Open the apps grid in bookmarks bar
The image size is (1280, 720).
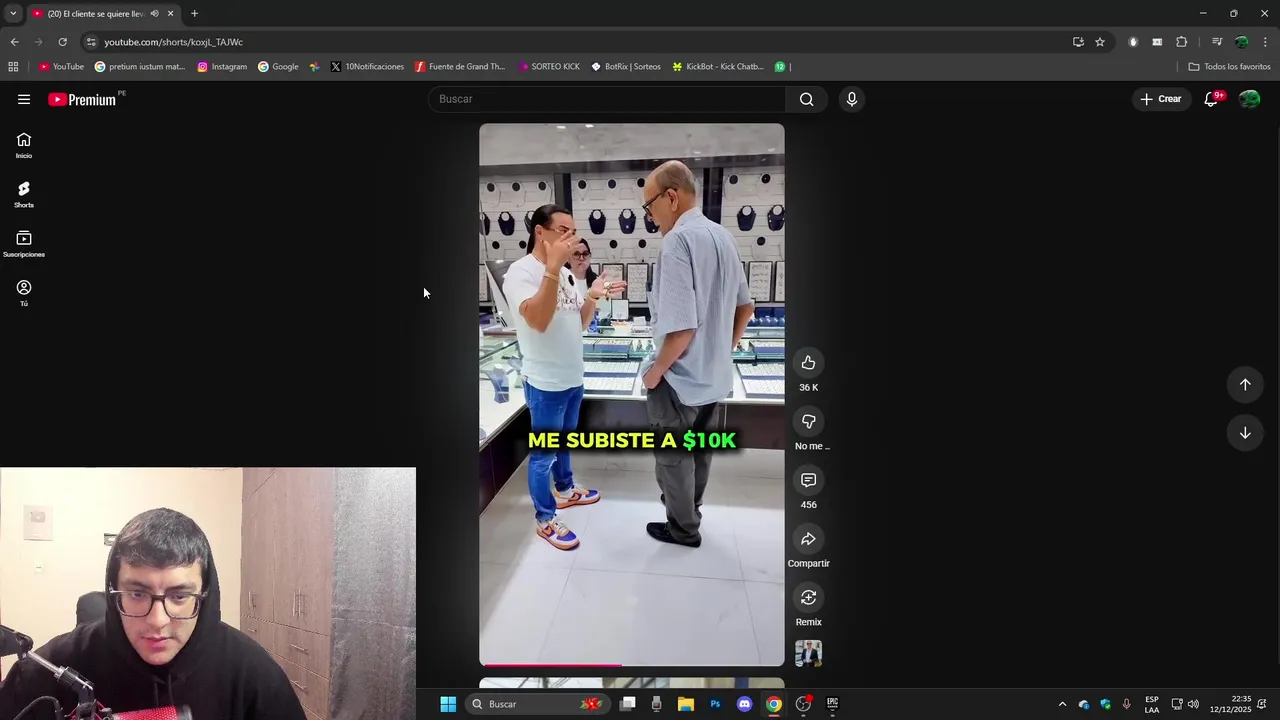click(x=13, y=67)
